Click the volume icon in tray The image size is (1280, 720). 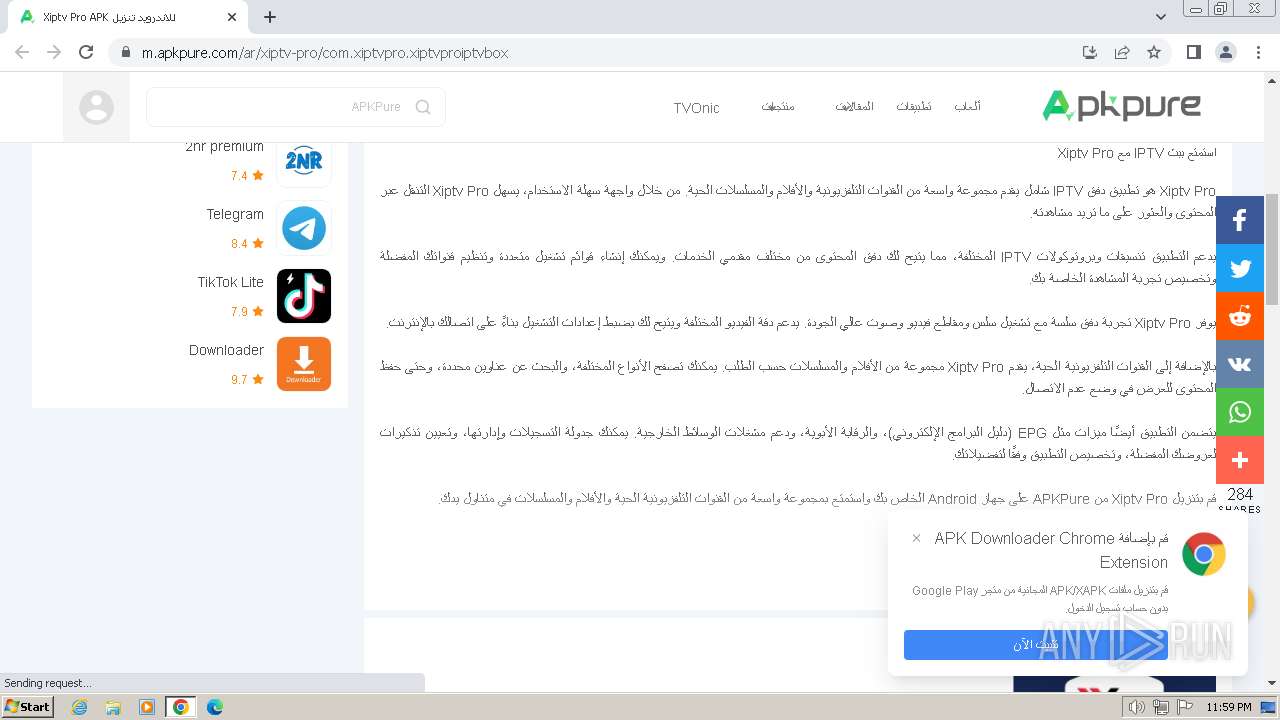1137,707
